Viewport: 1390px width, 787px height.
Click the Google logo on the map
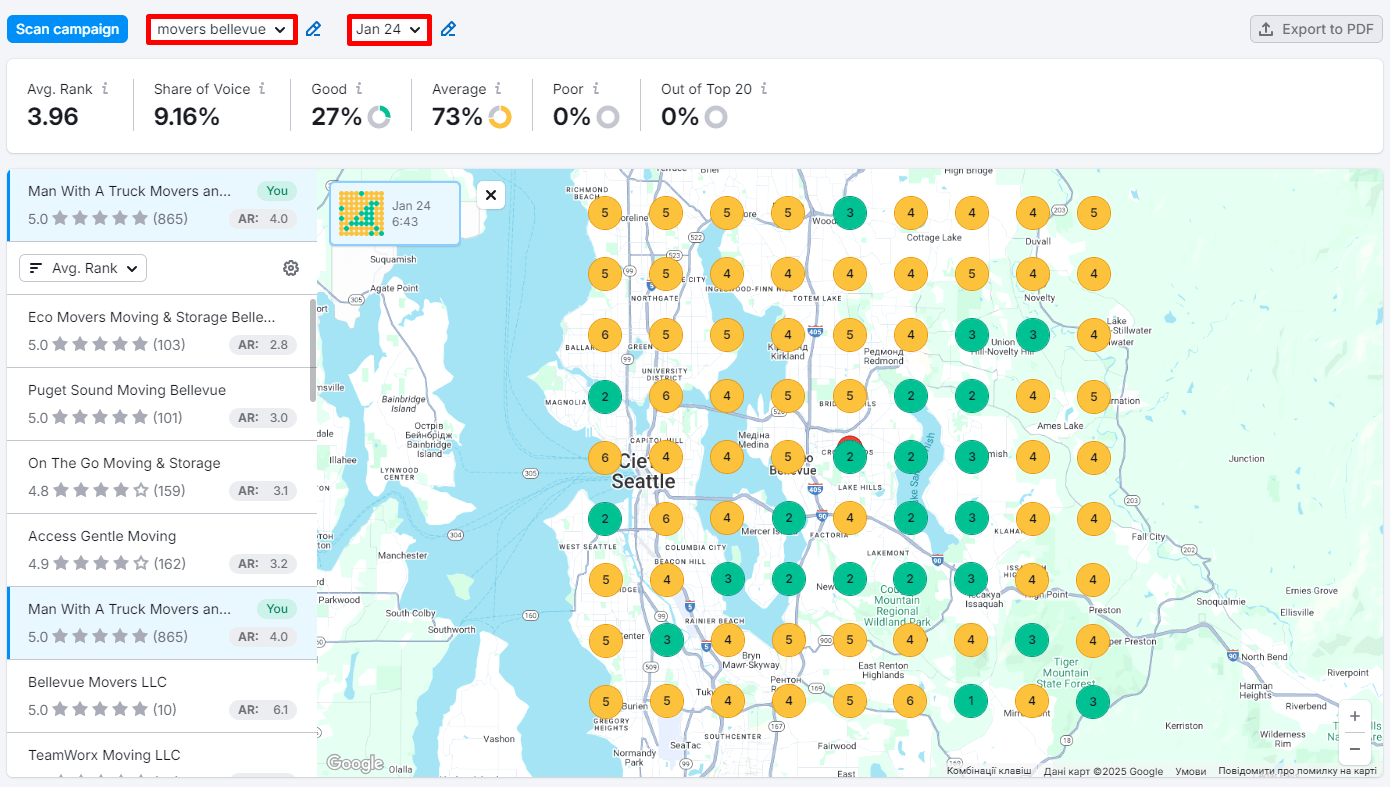coord(355,764)
